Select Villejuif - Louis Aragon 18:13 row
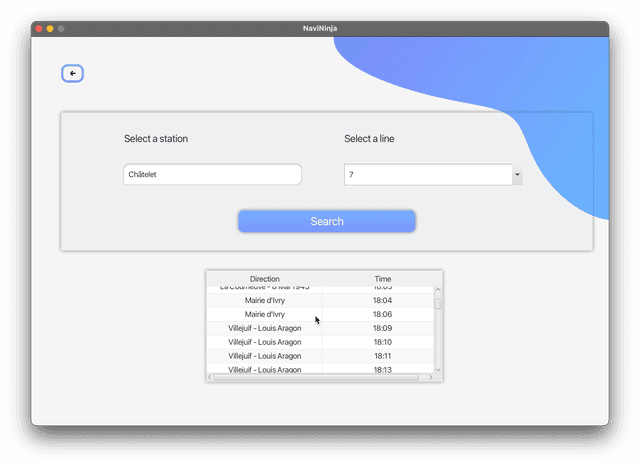Viewport: 640px width, 467px height. 320,369
